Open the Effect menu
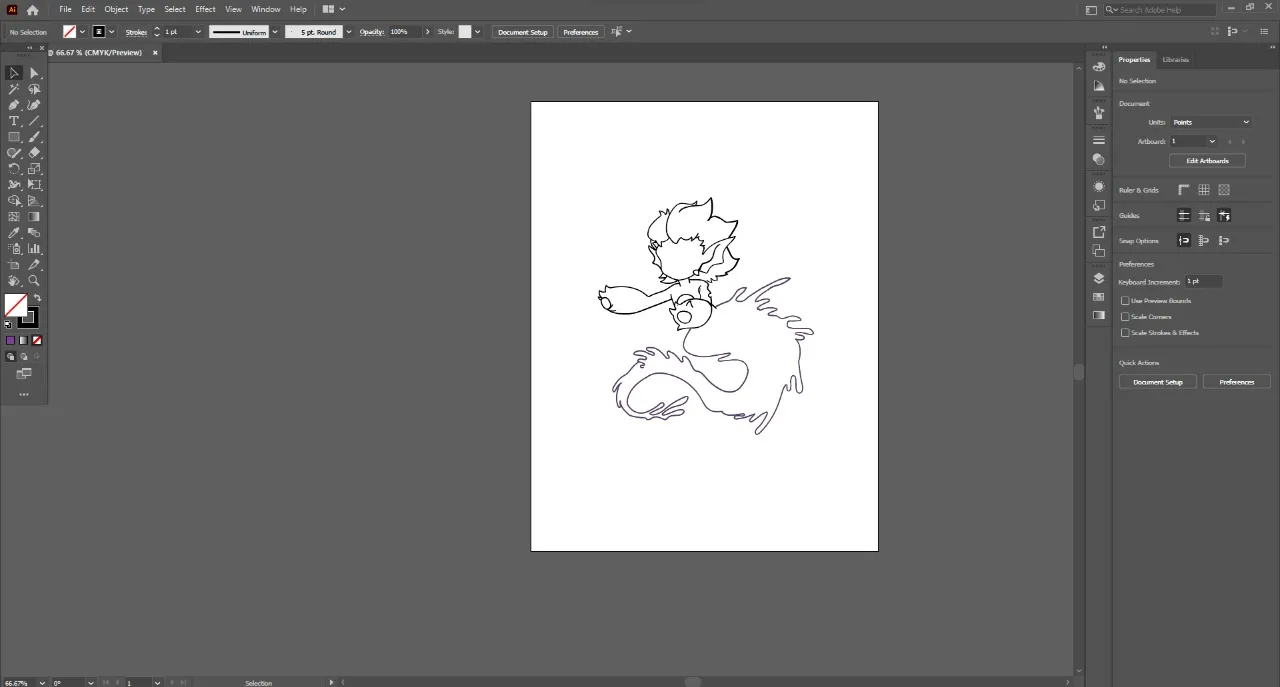This screenshot has width=1280, height=687. (x=205, y=9)
